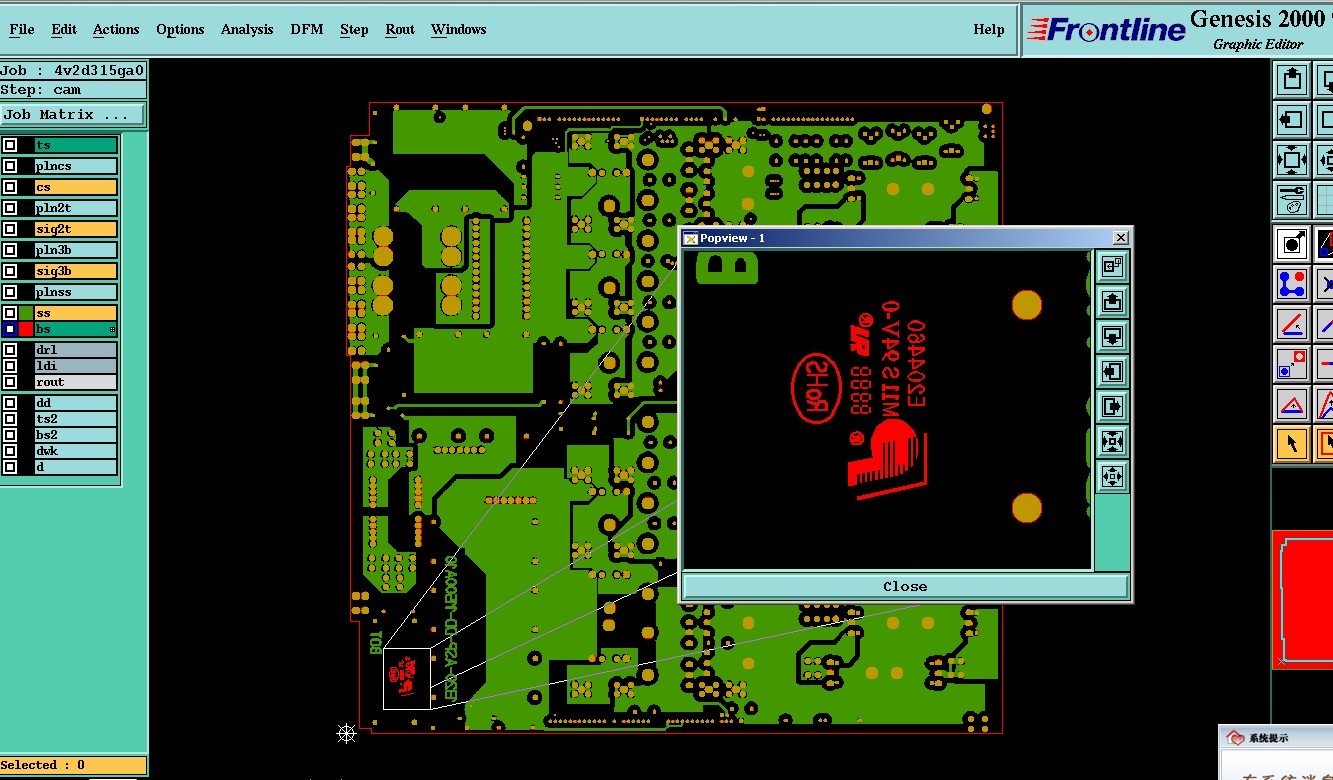
Task: Select the sig3b layer name
Action: click(76, 271)
